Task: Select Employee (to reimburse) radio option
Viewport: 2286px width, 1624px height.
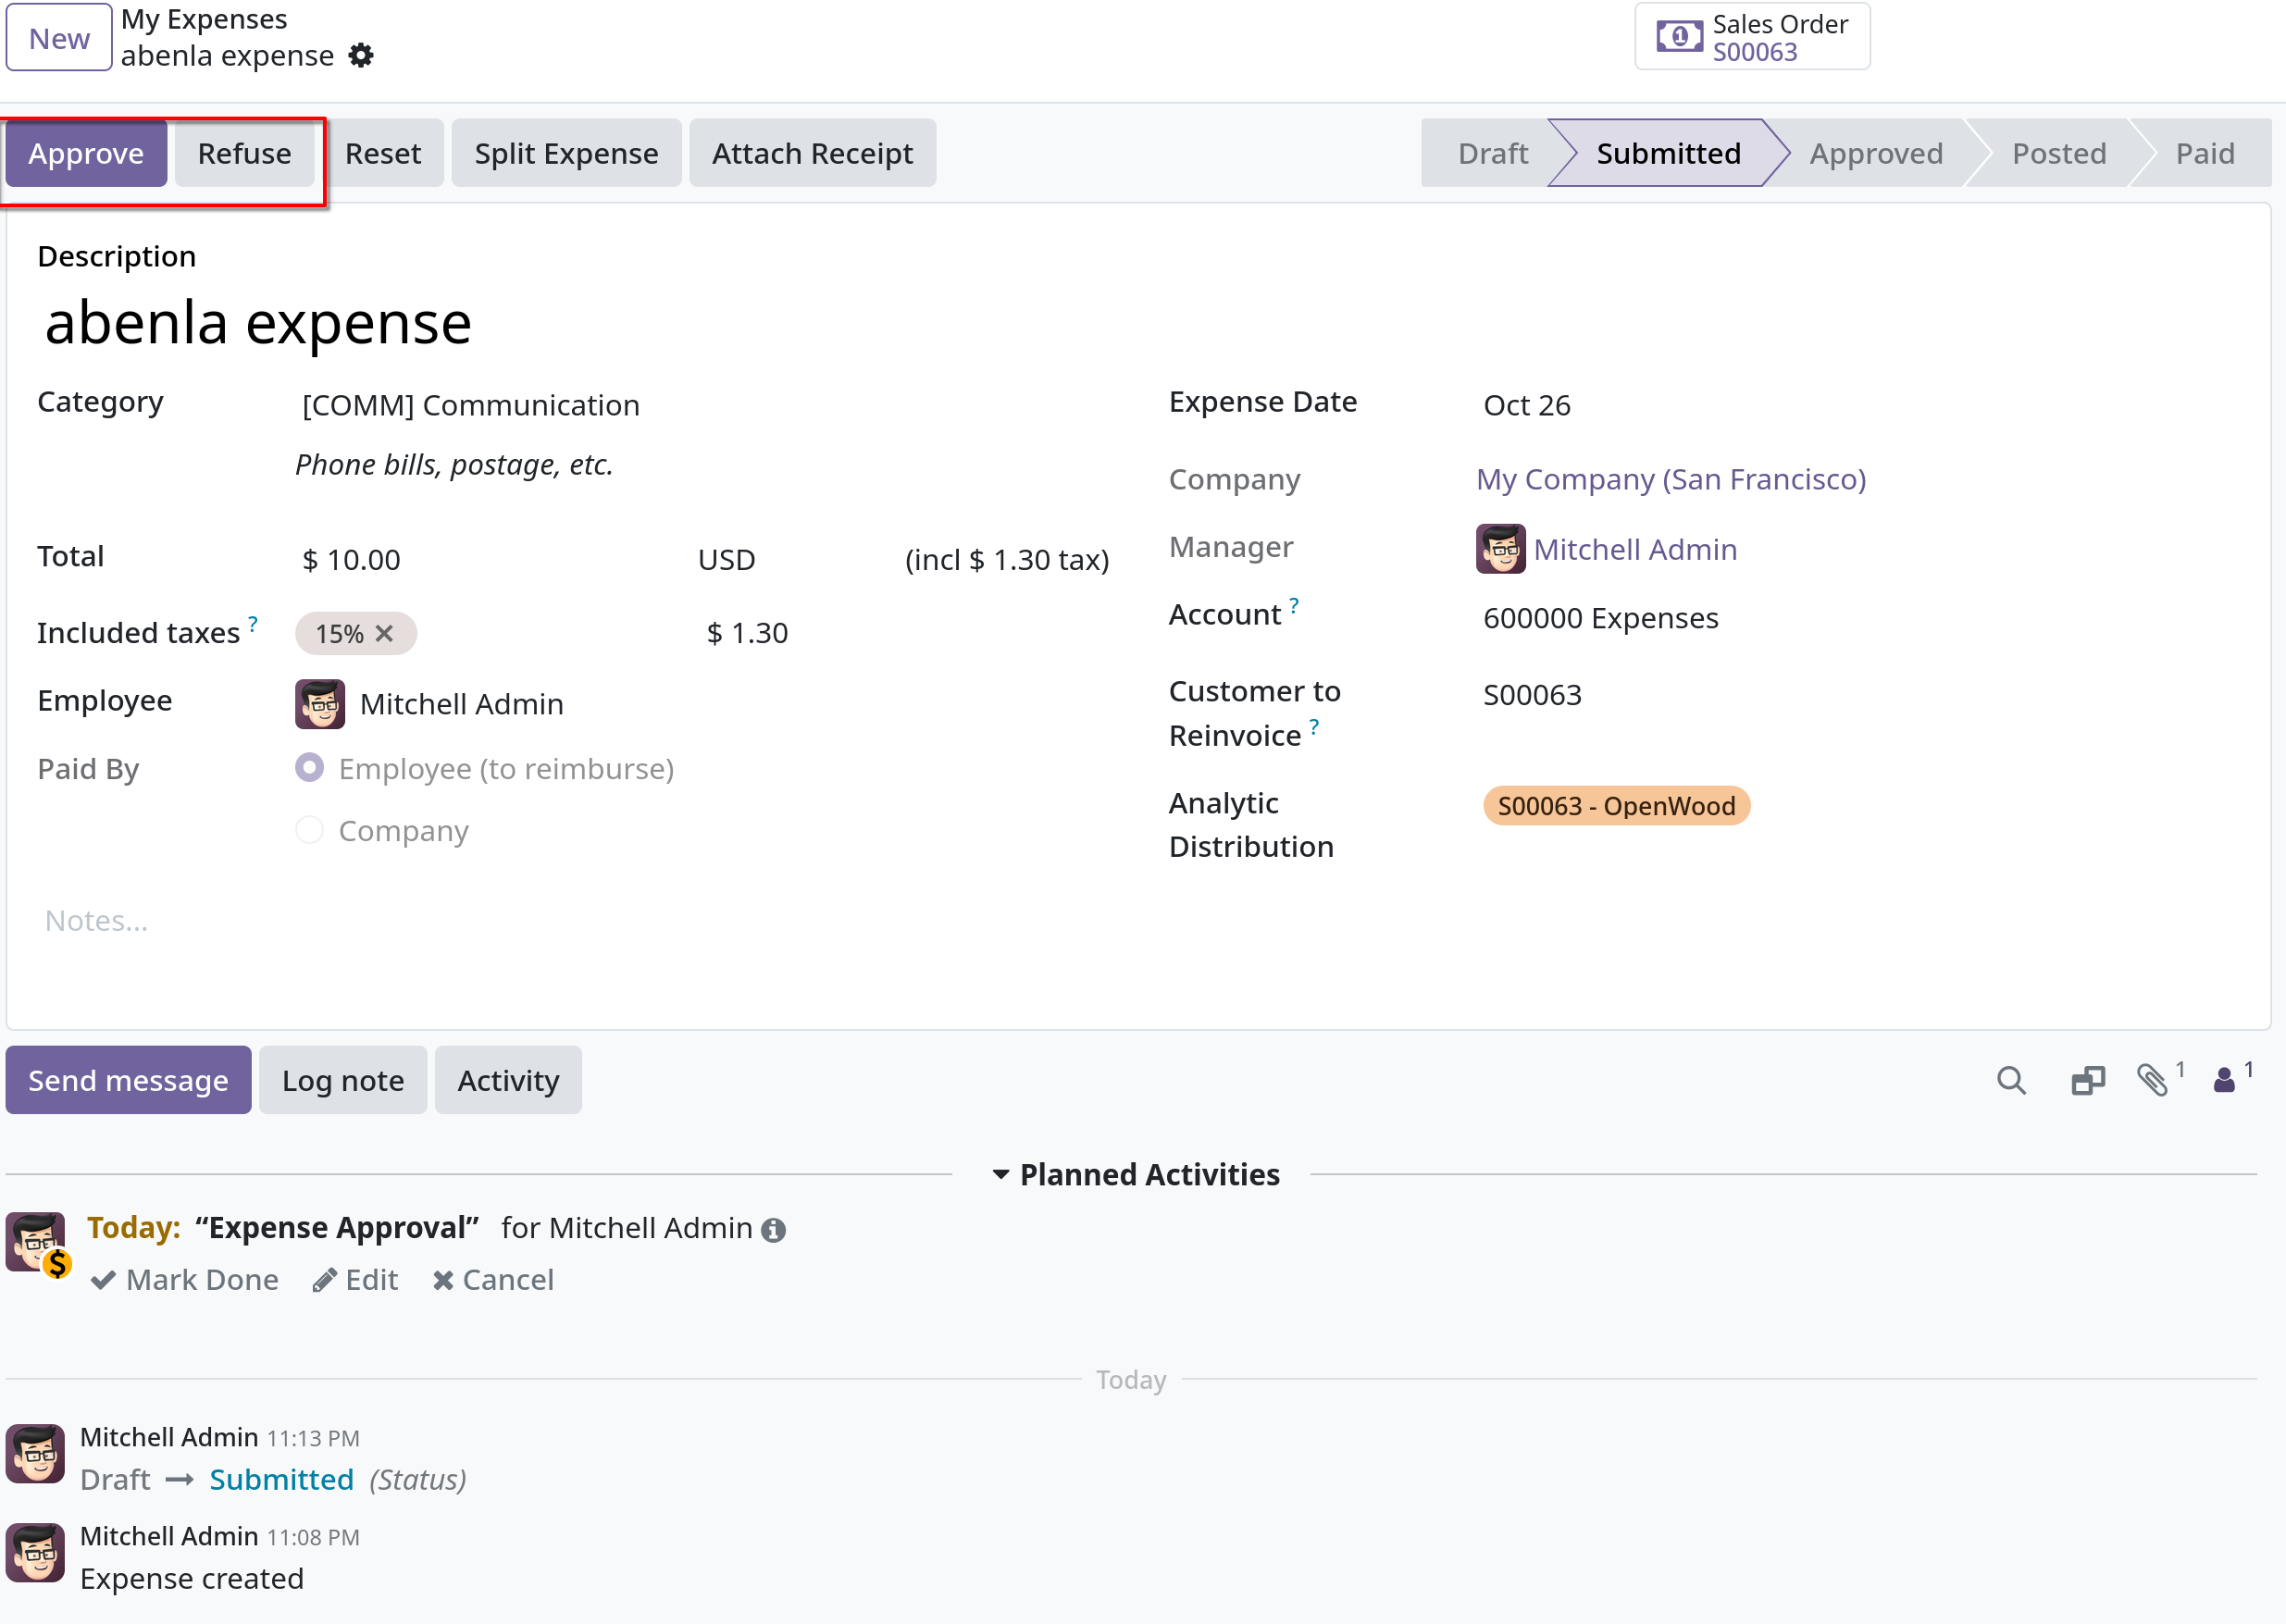Action: (x=310, y=768)
